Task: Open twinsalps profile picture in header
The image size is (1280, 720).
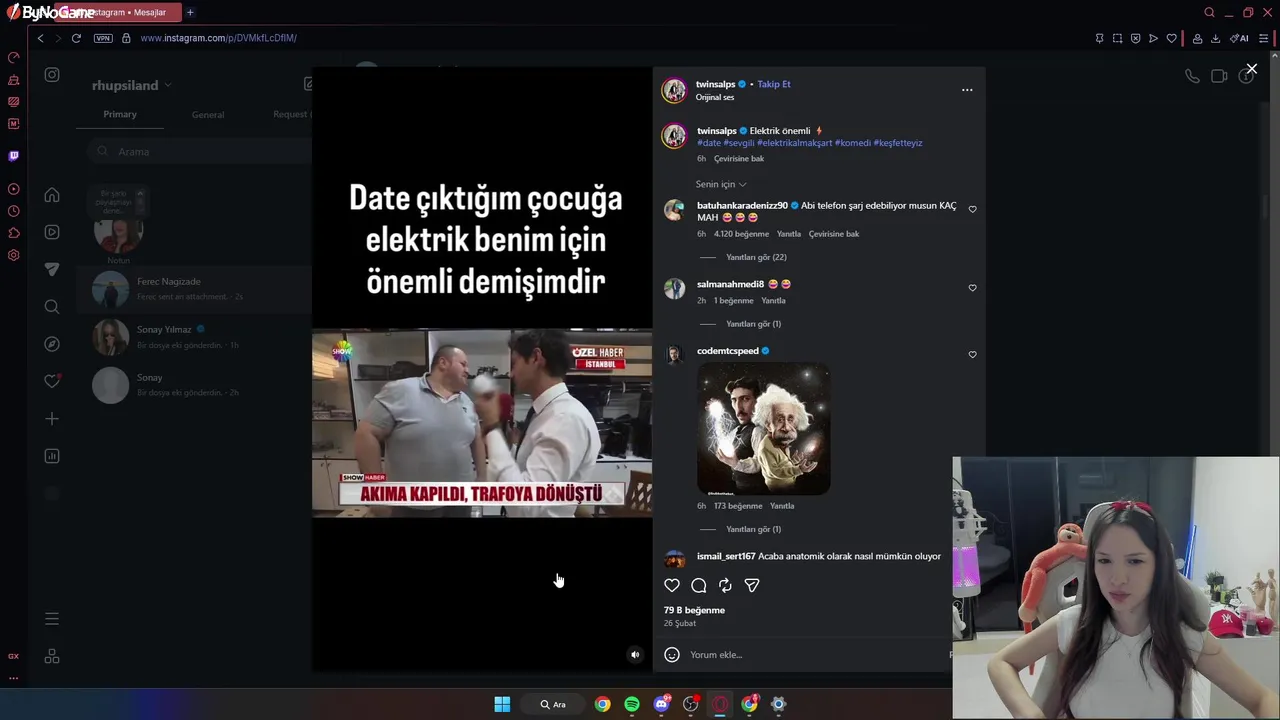Action: coord(674,90)
